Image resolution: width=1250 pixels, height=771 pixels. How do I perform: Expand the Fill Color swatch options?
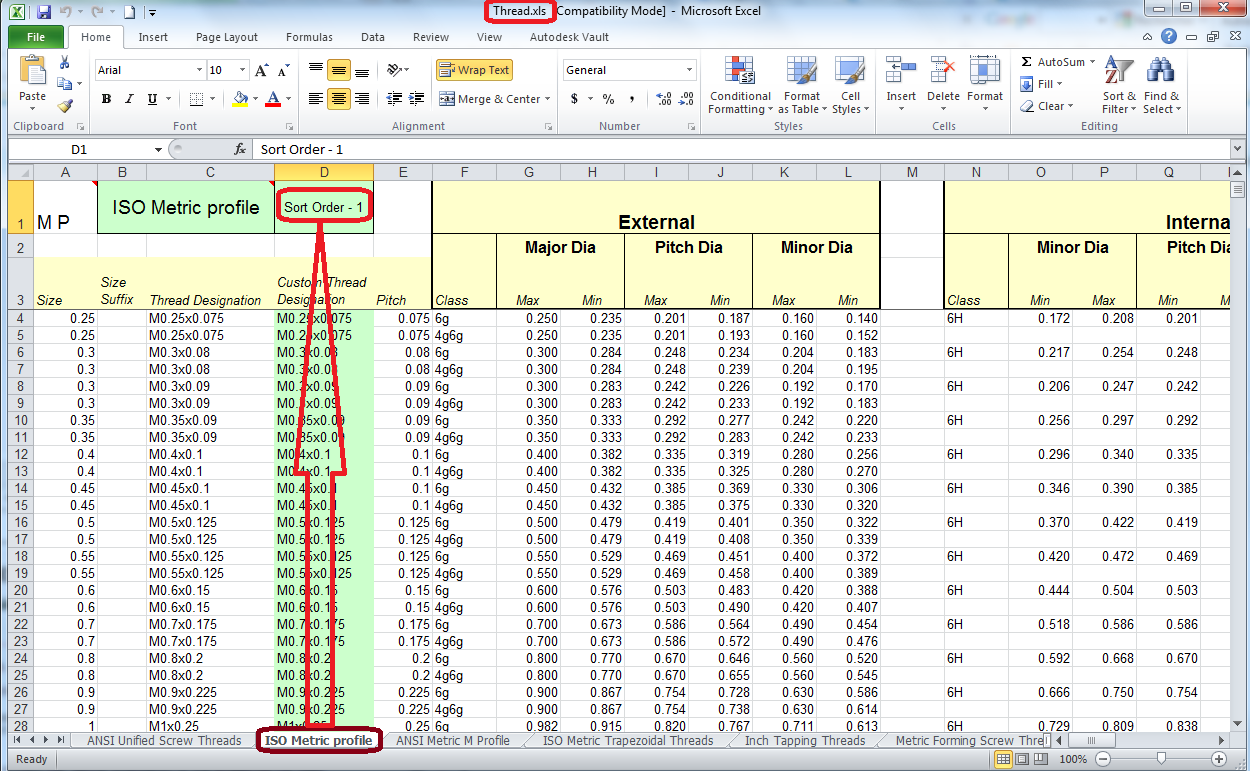pyautogui.click(x=254, y=100)
